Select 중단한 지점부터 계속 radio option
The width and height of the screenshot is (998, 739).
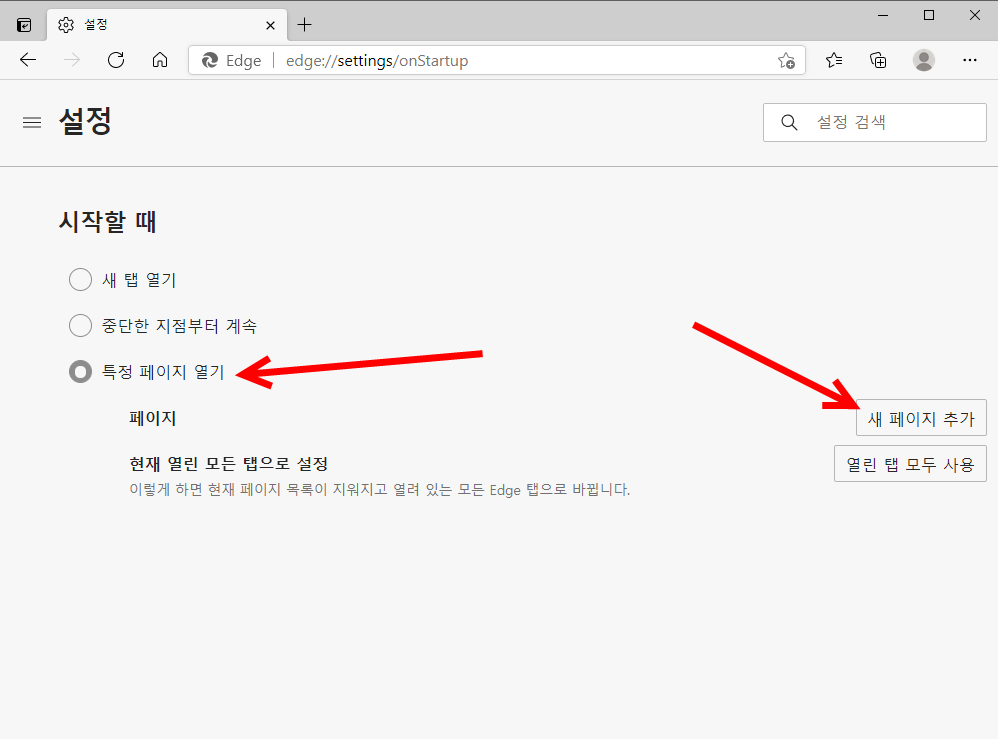click(x=80, y=325)
